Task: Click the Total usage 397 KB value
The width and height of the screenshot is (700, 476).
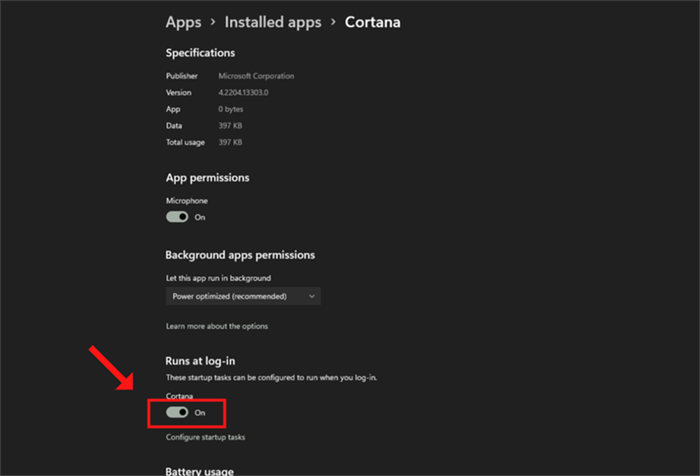Action: (230, 142)
